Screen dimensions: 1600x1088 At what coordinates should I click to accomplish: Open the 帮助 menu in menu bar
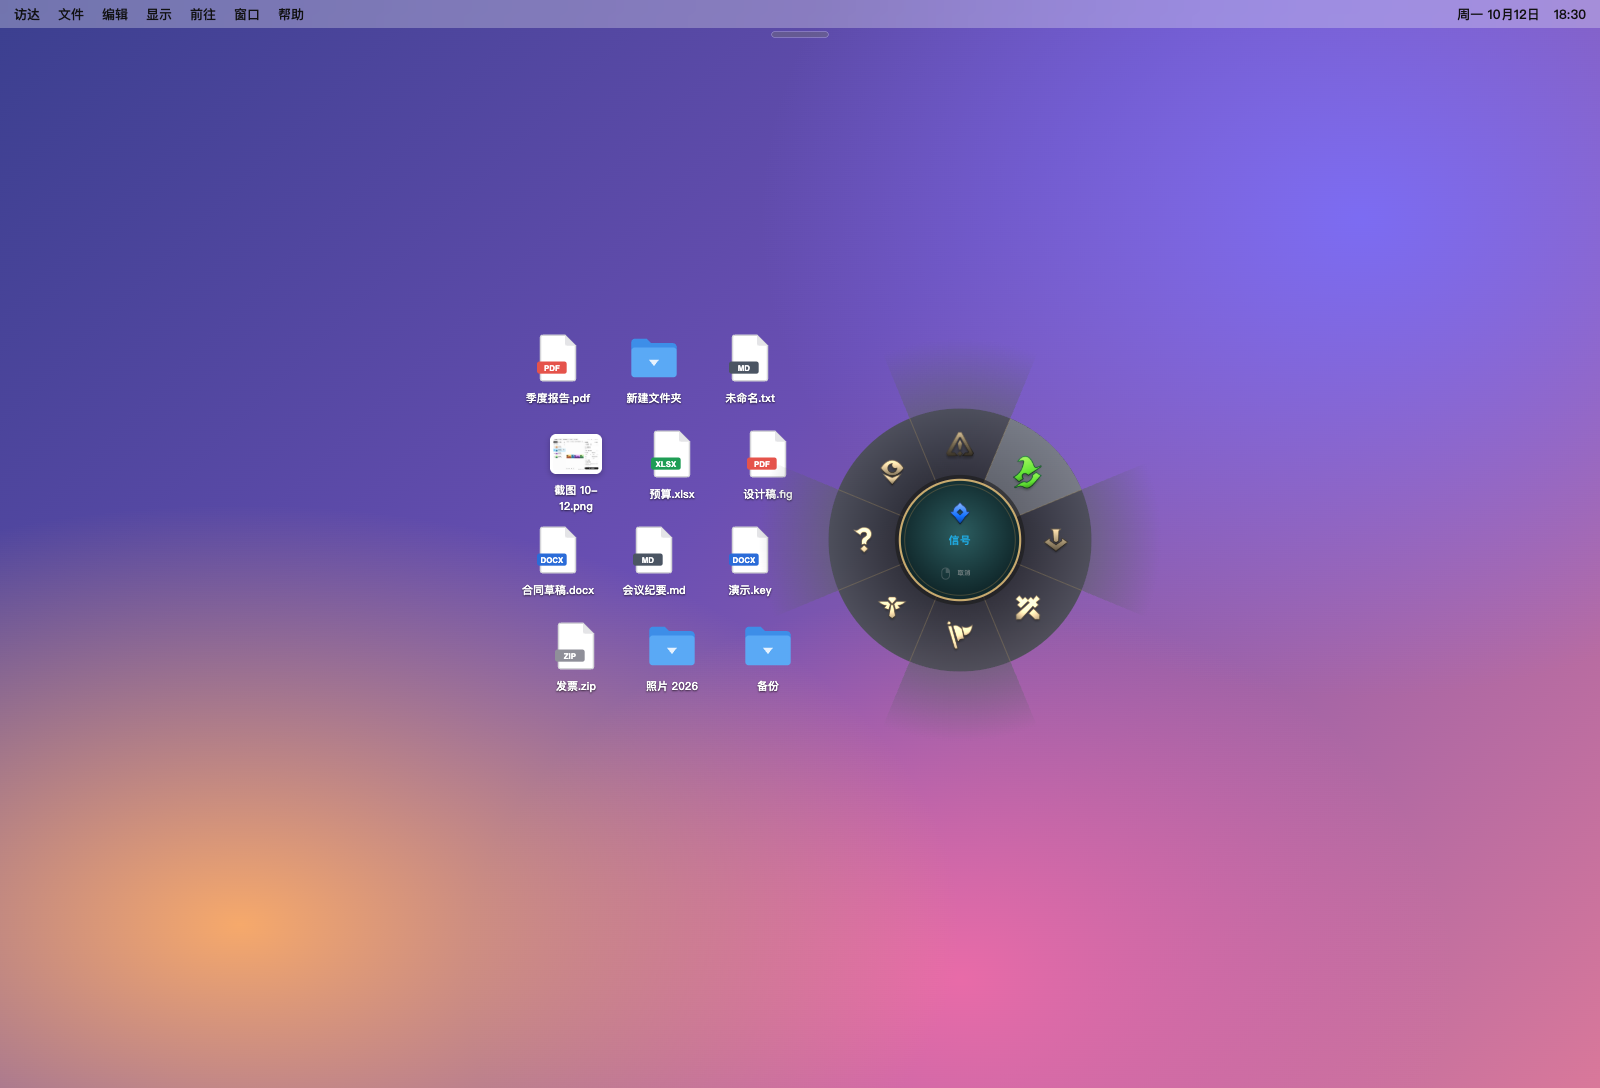coord(291,14)
